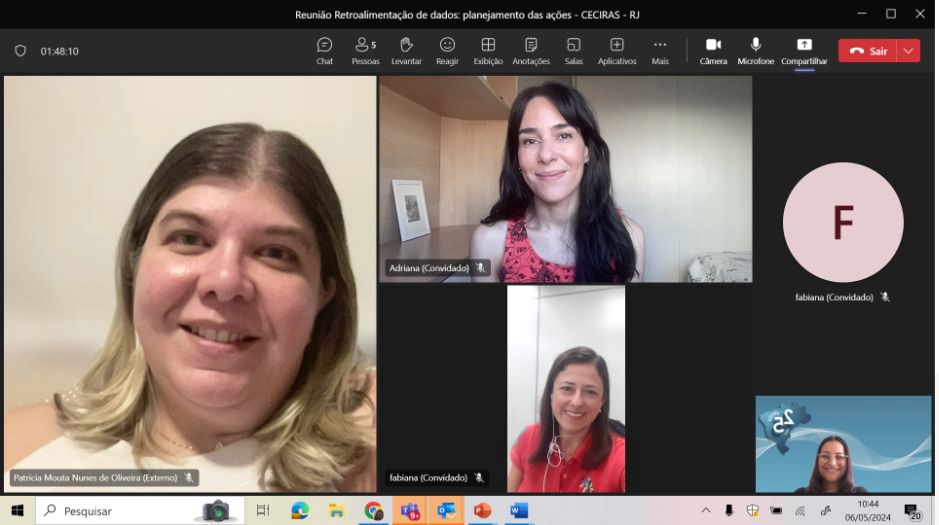Open the Salas breakout rooms
The image size is (939, 525).
pyautogui.click(x=573, y=50)
